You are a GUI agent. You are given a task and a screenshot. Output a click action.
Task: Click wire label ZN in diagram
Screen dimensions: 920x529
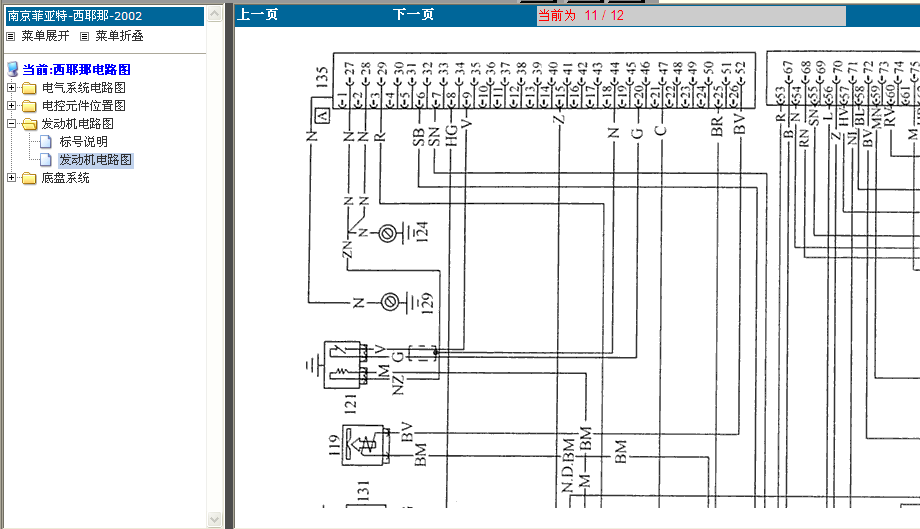pyautogui.click(x=347, y=249)
